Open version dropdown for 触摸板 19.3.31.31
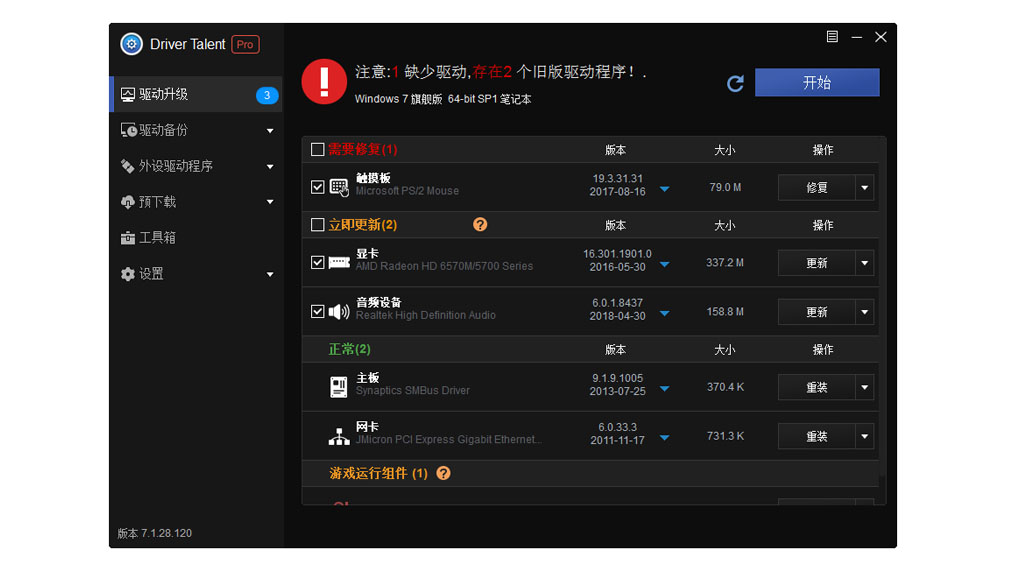1024x570 pixels. tap(664, 189)
